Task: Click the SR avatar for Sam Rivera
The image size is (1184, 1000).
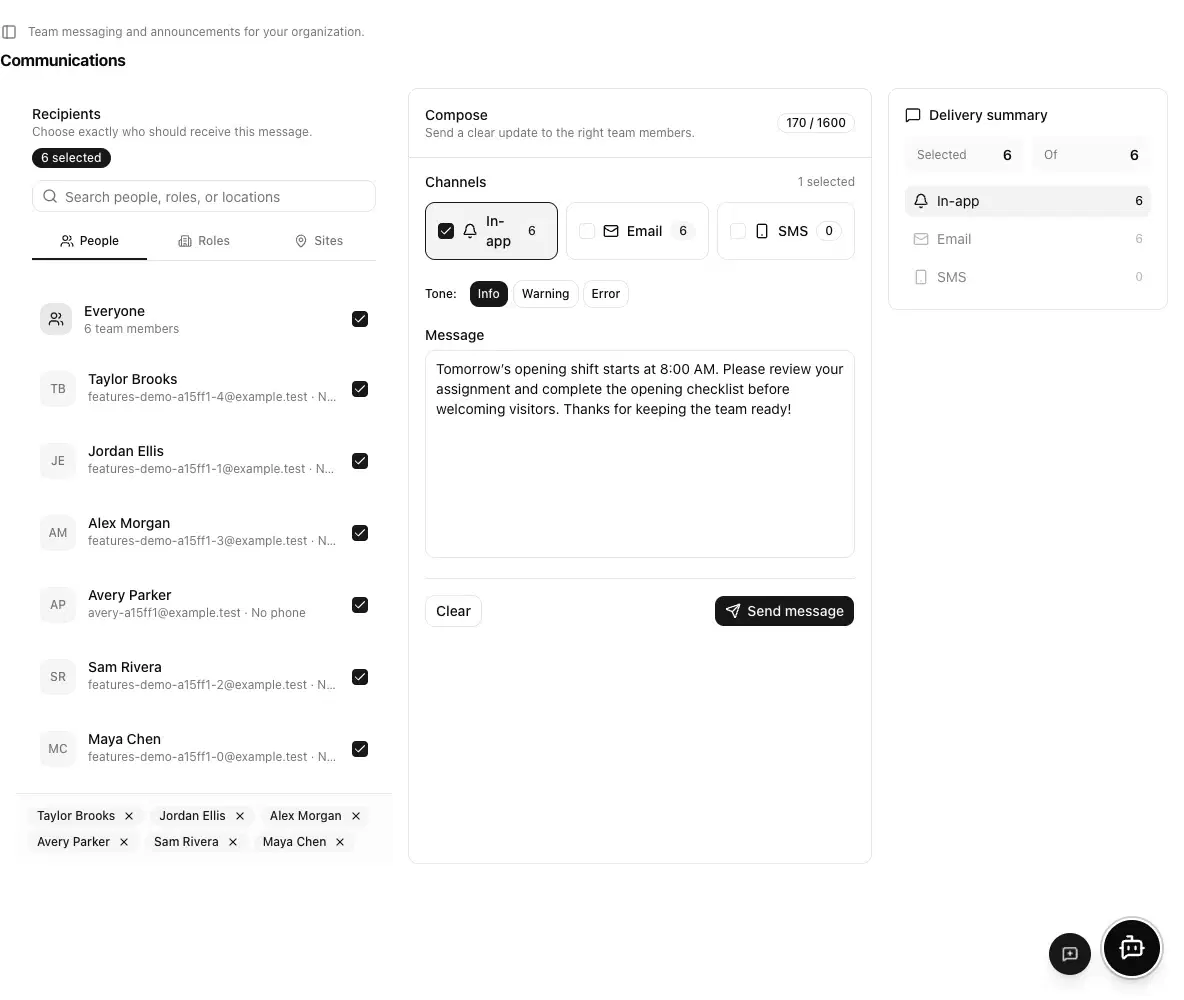Action: [58, 677]
